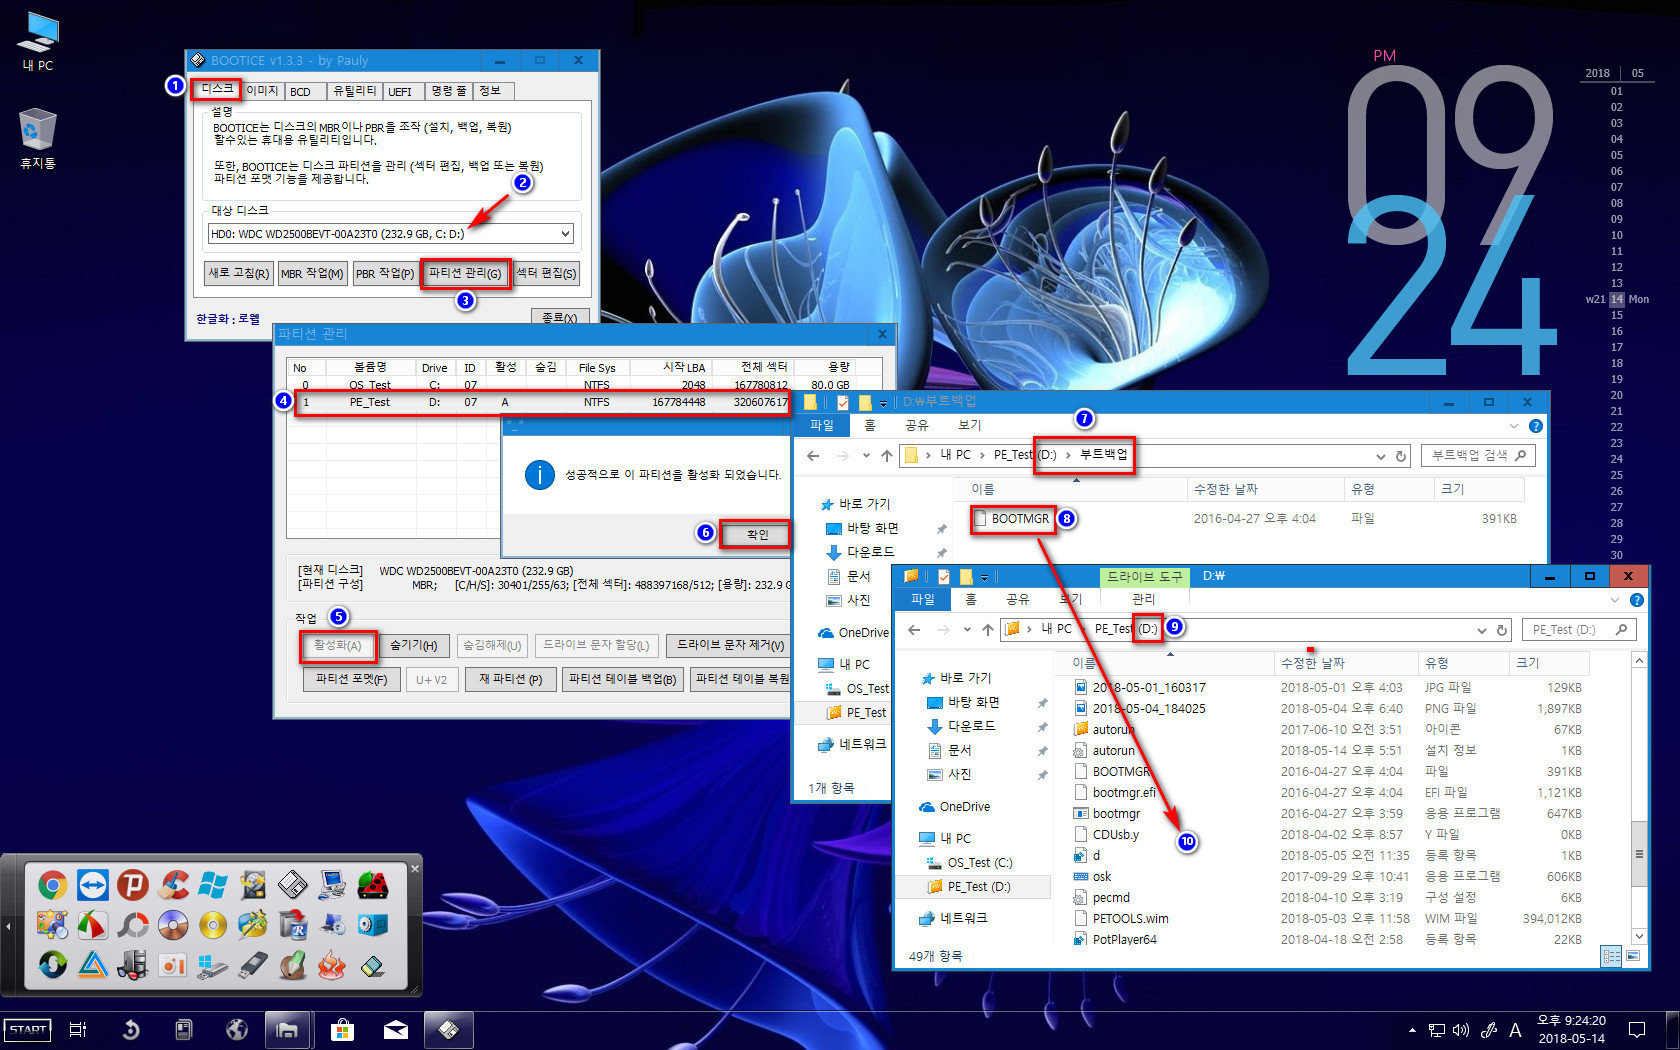Open Microsoft Store from the taskbar
The image size is (1680, 1050).
[x=342, y=1030]
